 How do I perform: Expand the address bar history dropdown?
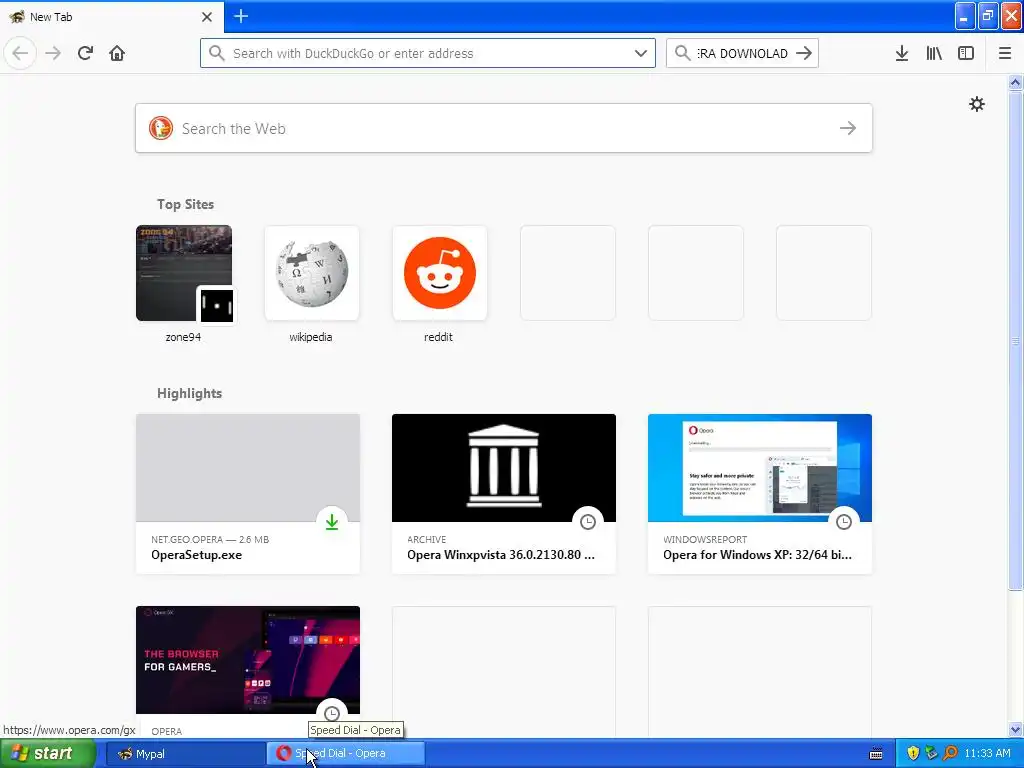coord(641,53)
